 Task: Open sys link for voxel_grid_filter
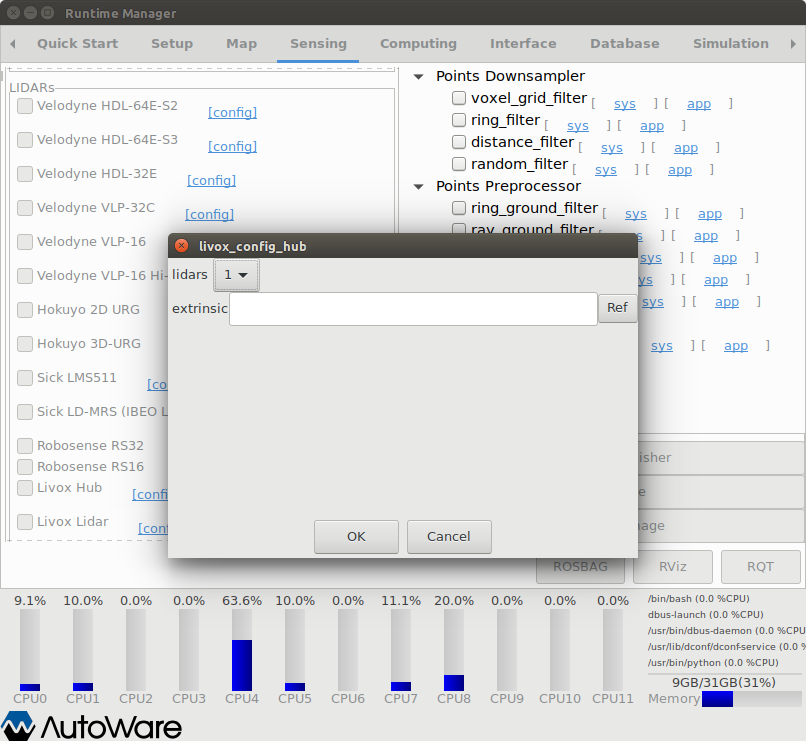(625, 104)
